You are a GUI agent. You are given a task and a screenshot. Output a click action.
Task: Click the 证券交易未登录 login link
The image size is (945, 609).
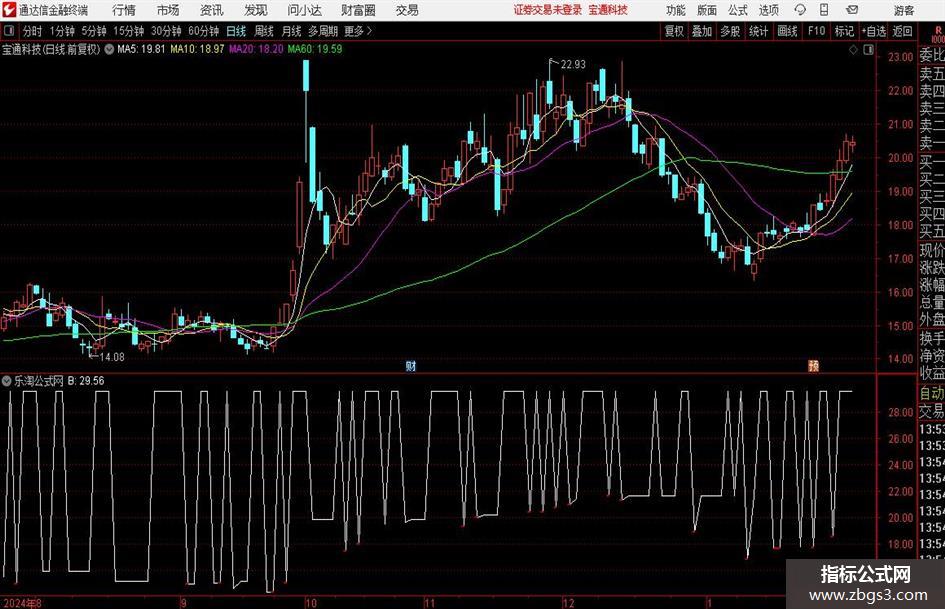click(547, 10)
